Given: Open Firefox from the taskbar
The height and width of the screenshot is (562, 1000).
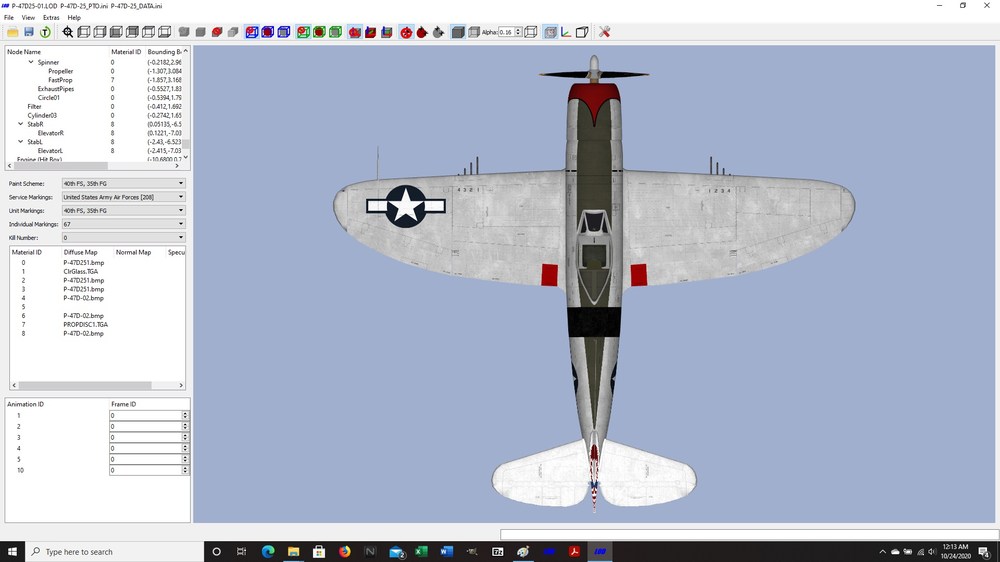Looking at the screenshot, I should (x=344, y=552).
